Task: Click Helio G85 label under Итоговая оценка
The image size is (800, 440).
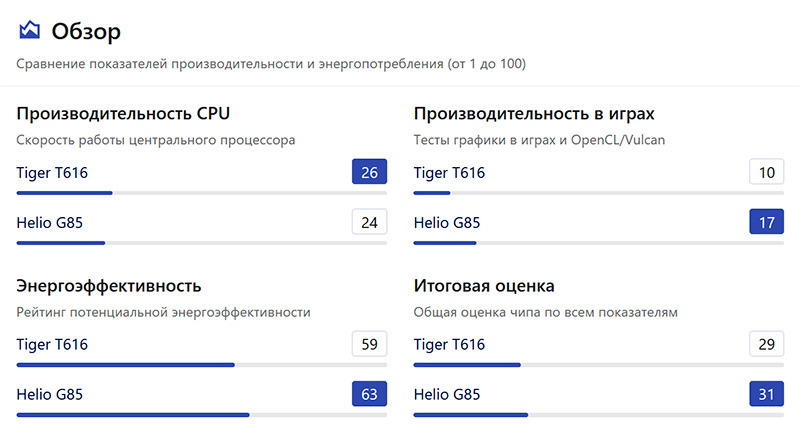Action: pos(447,394)
